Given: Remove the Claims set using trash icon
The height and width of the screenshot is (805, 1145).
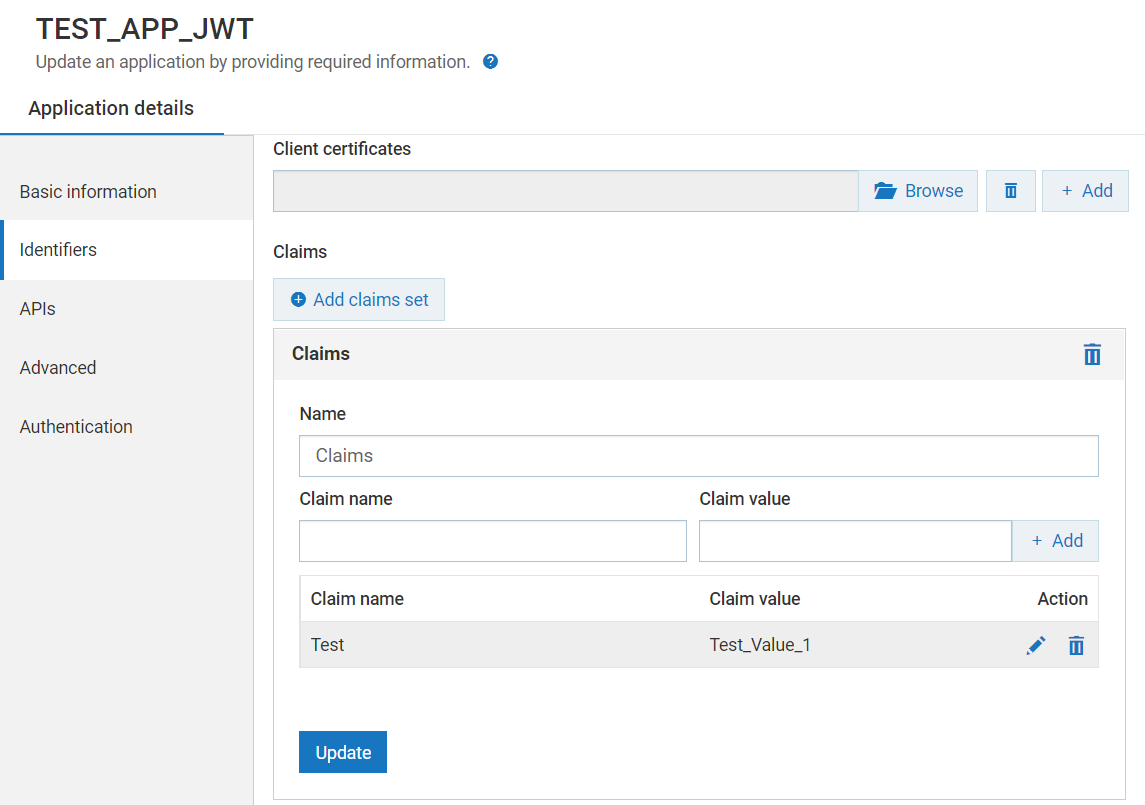Looking at the screenshot, I should [x=1092, y=355].
